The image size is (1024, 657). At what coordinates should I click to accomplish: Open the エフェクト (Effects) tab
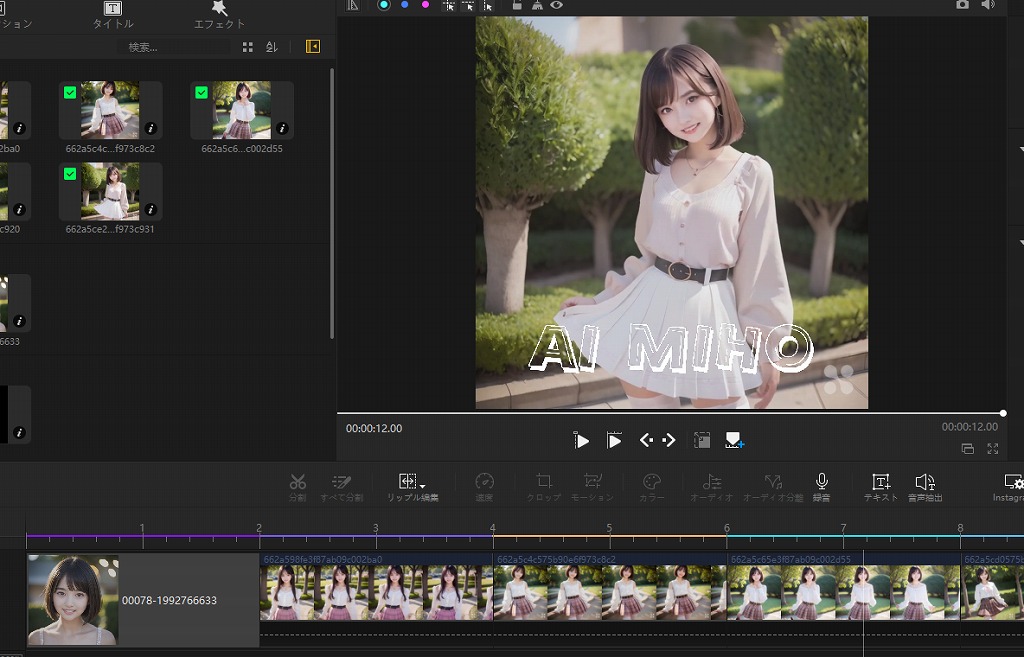click(x=219, y=16)
